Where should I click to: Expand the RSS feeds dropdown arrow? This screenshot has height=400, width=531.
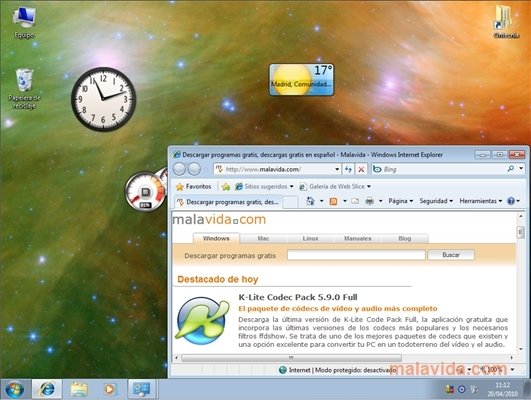click(x=345, y=201)
